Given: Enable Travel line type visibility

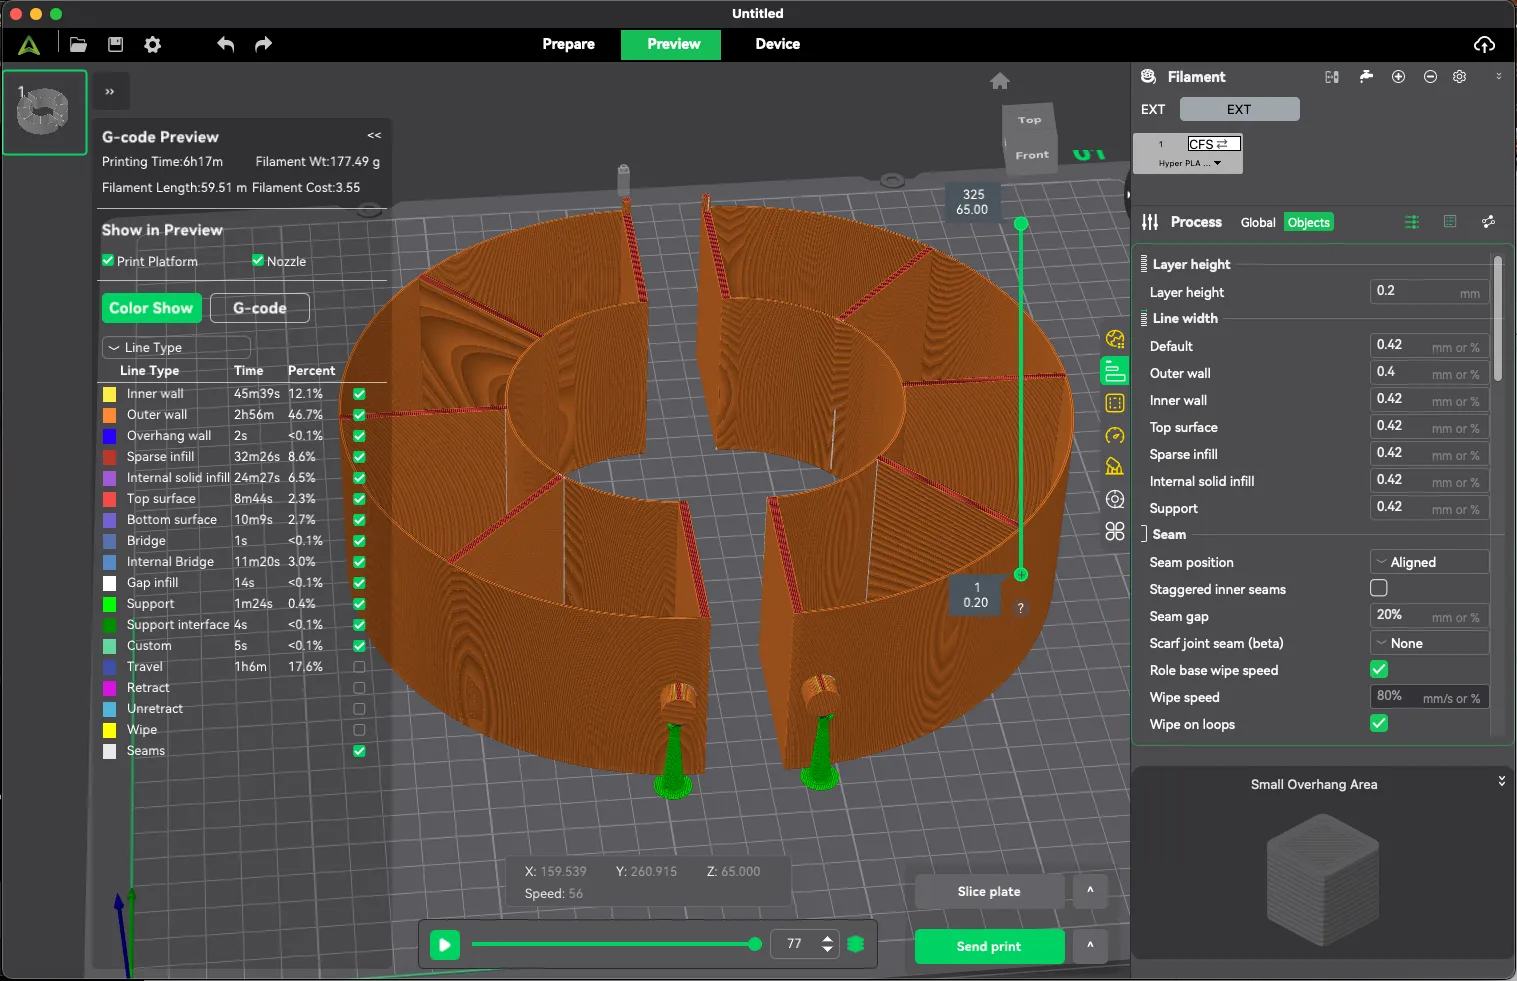Looking at the screenshot, I should click(359, 667).
